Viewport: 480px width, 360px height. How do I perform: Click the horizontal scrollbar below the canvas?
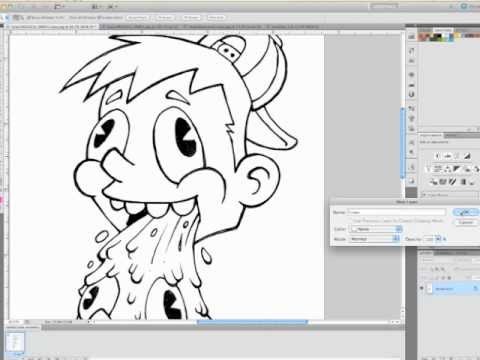point(252,322)
